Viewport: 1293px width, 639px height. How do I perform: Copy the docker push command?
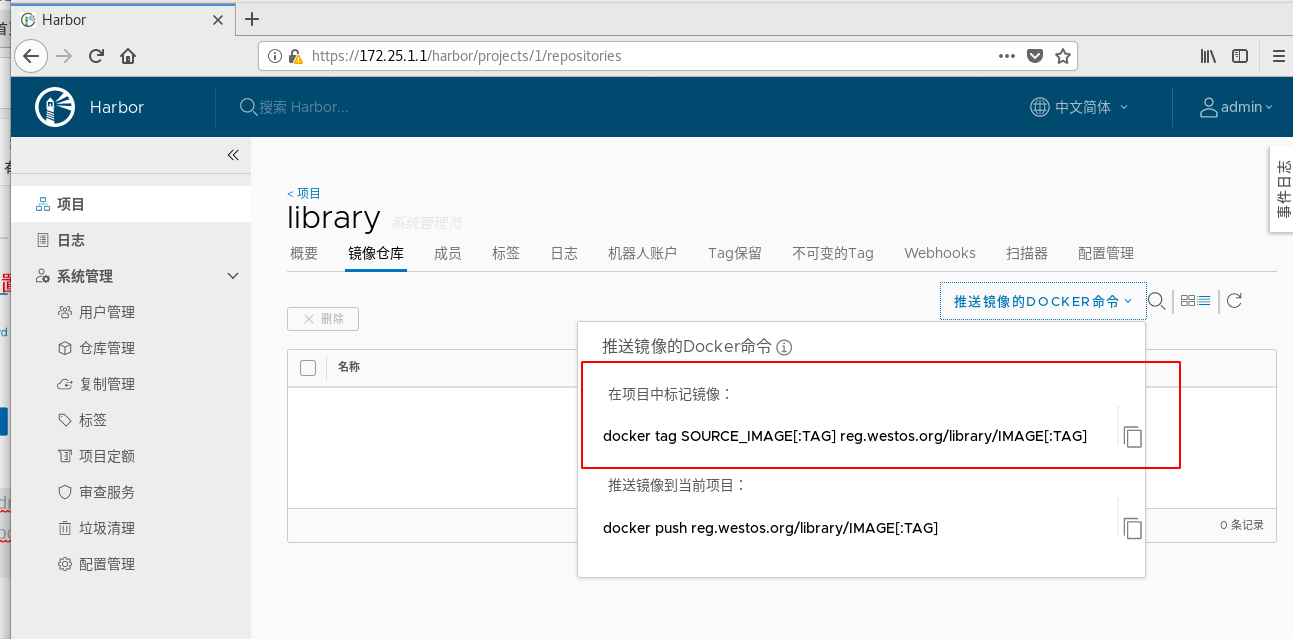point(1132,528)
